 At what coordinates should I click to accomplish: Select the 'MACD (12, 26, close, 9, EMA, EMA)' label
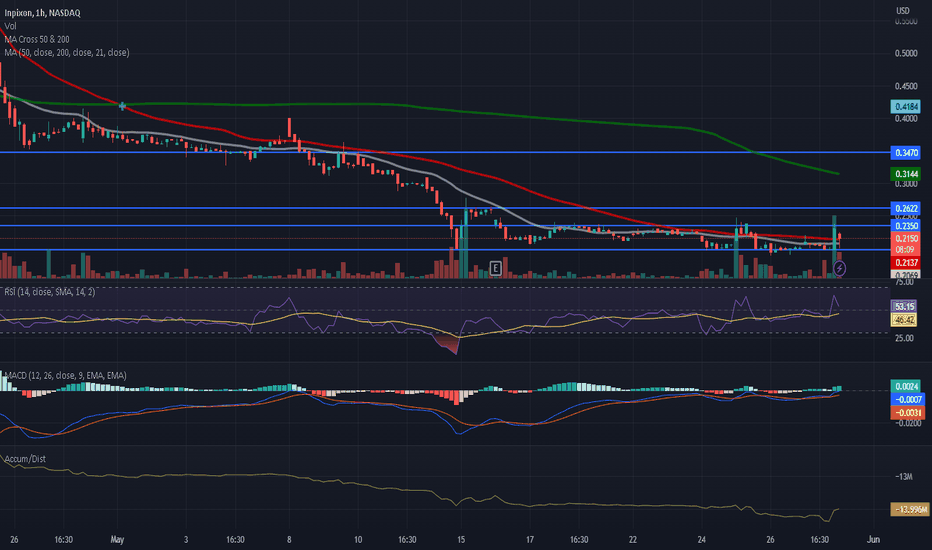click(x=65, y=375)
